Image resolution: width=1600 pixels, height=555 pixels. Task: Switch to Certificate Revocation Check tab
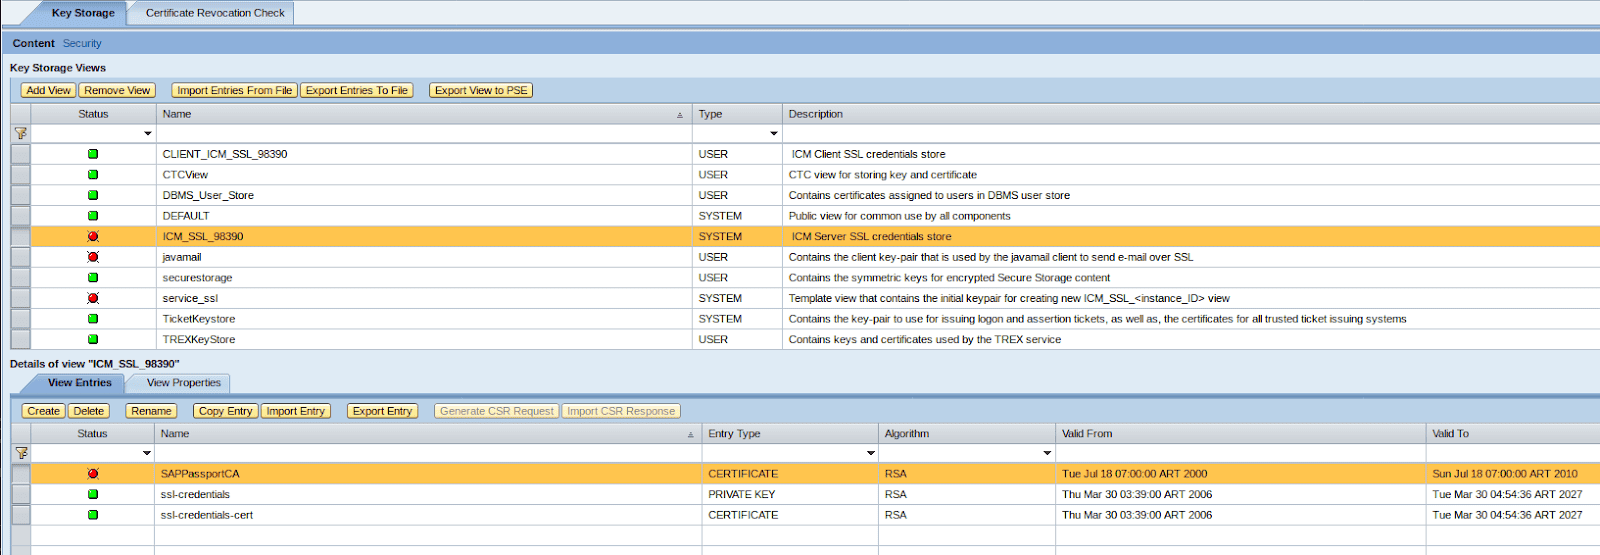click(x=215, y=13)
